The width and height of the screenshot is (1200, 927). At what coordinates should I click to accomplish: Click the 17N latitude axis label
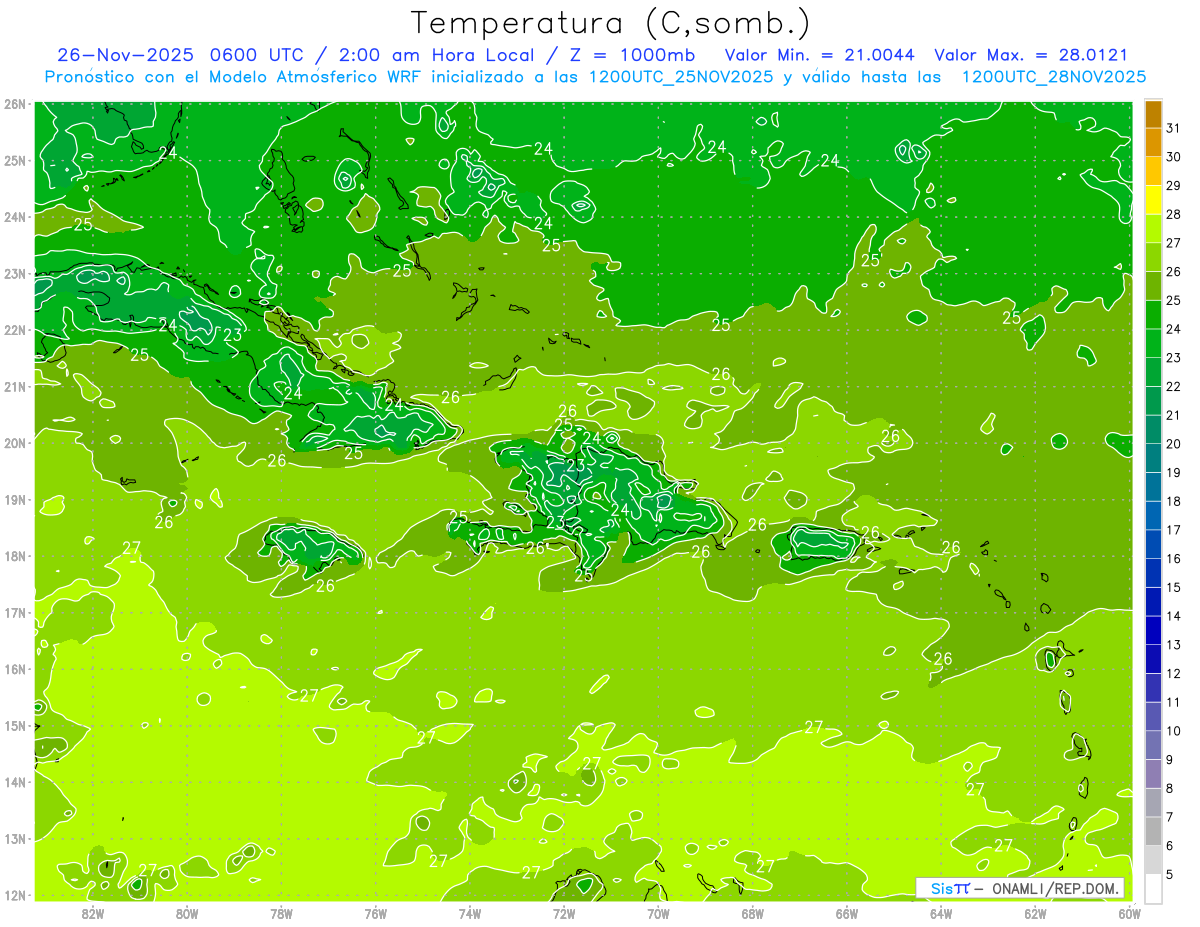coord(16,612)
